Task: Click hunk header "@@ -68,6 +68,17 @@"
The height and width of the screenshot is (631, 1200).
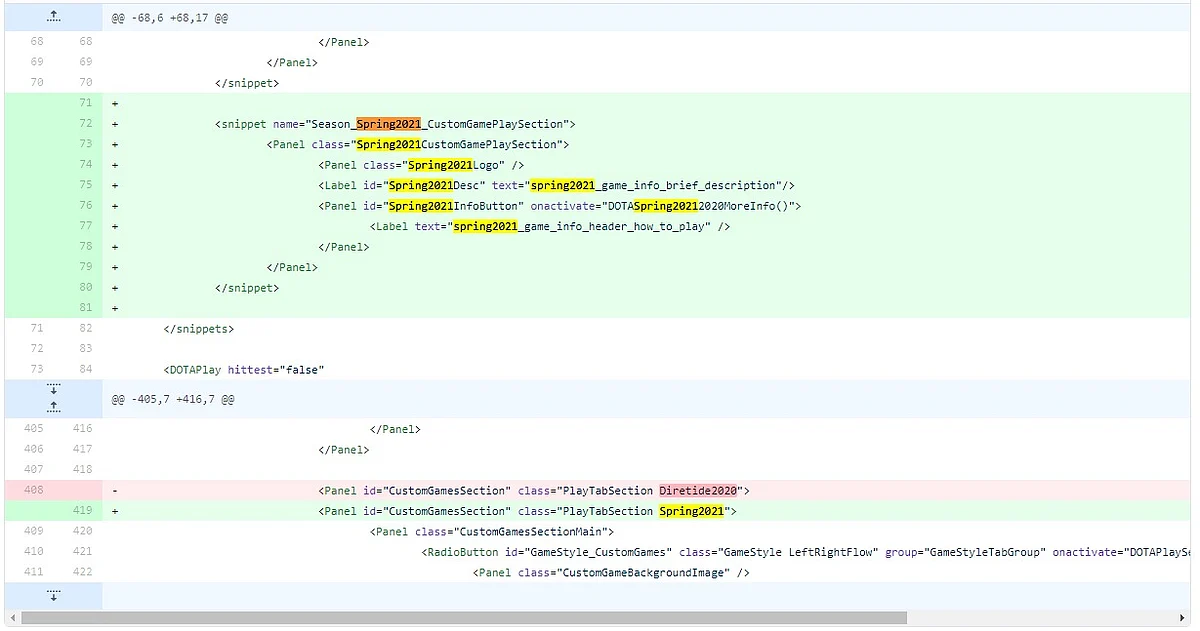Action: point(170,18)
